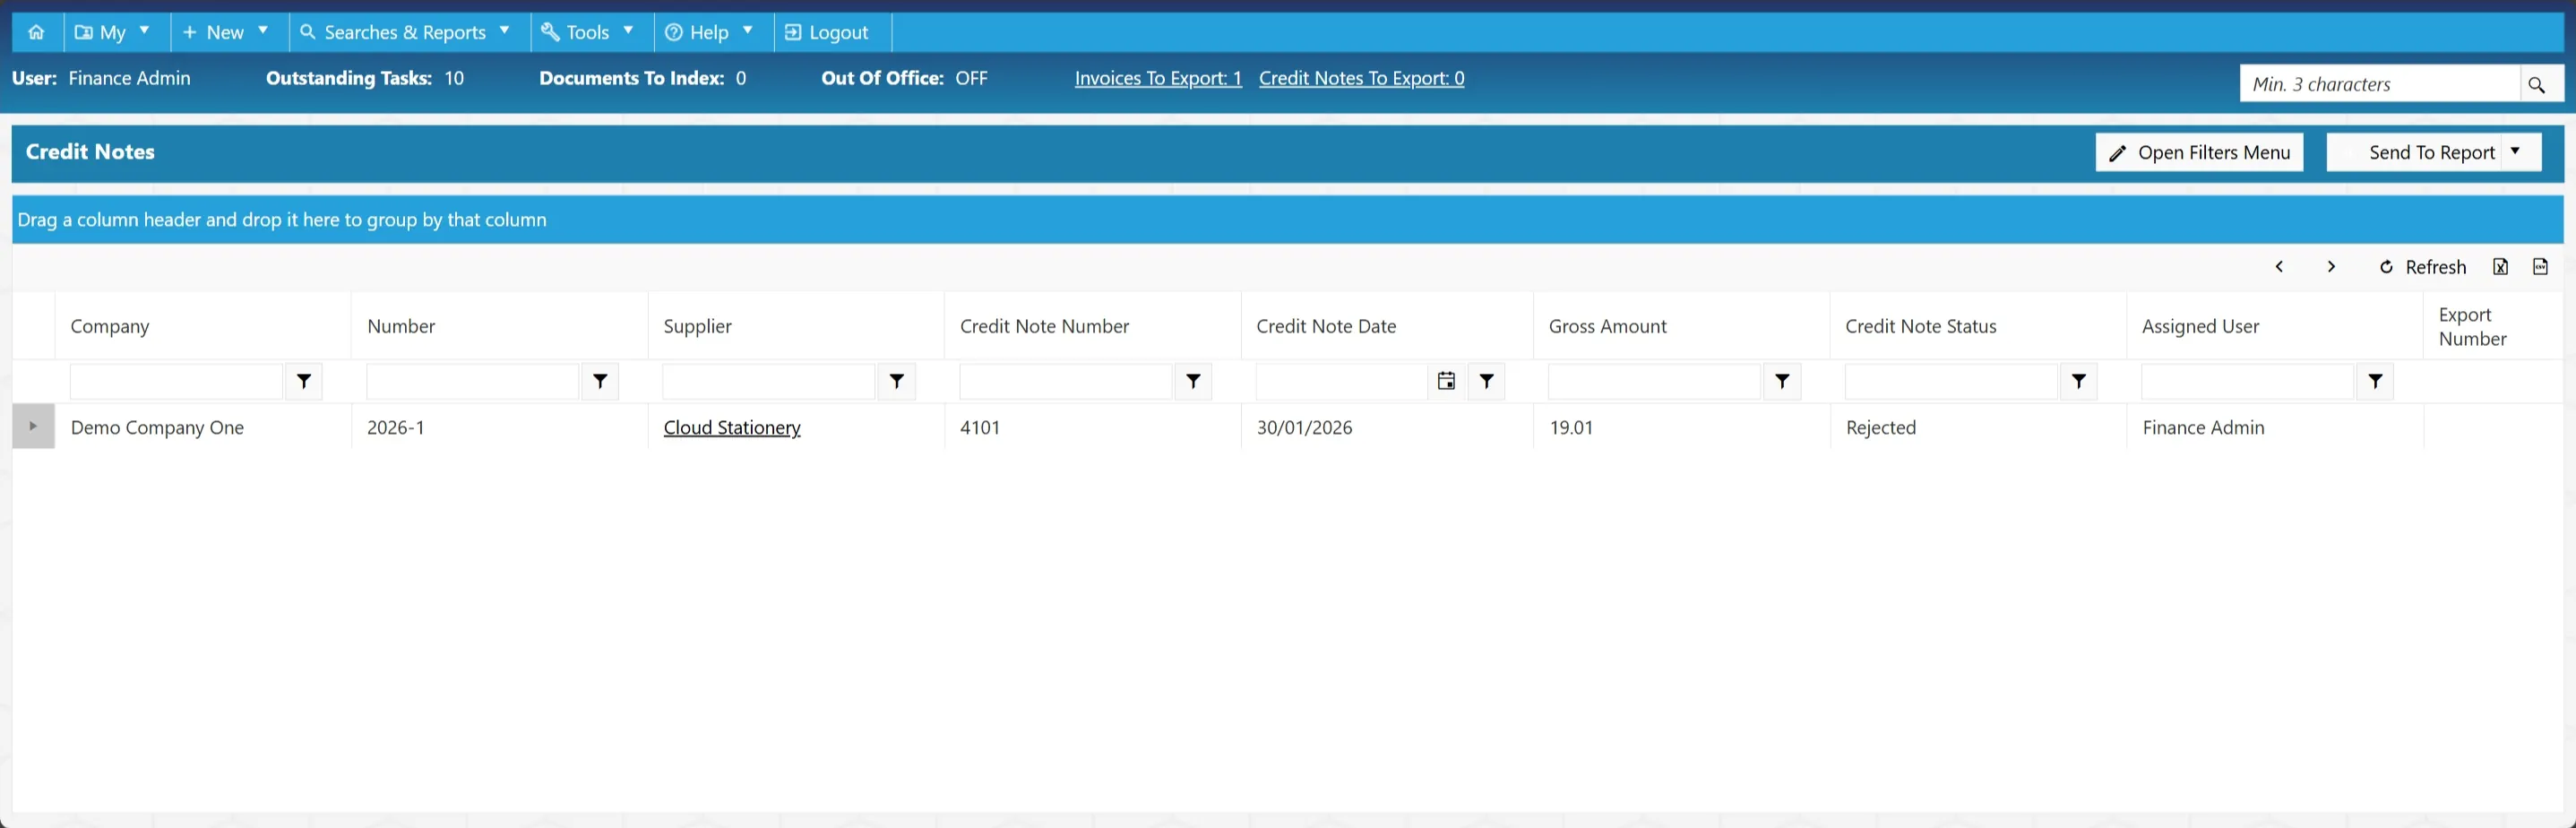
Task: Open Invoices To Export link
Action: (x=1158, y=78)
